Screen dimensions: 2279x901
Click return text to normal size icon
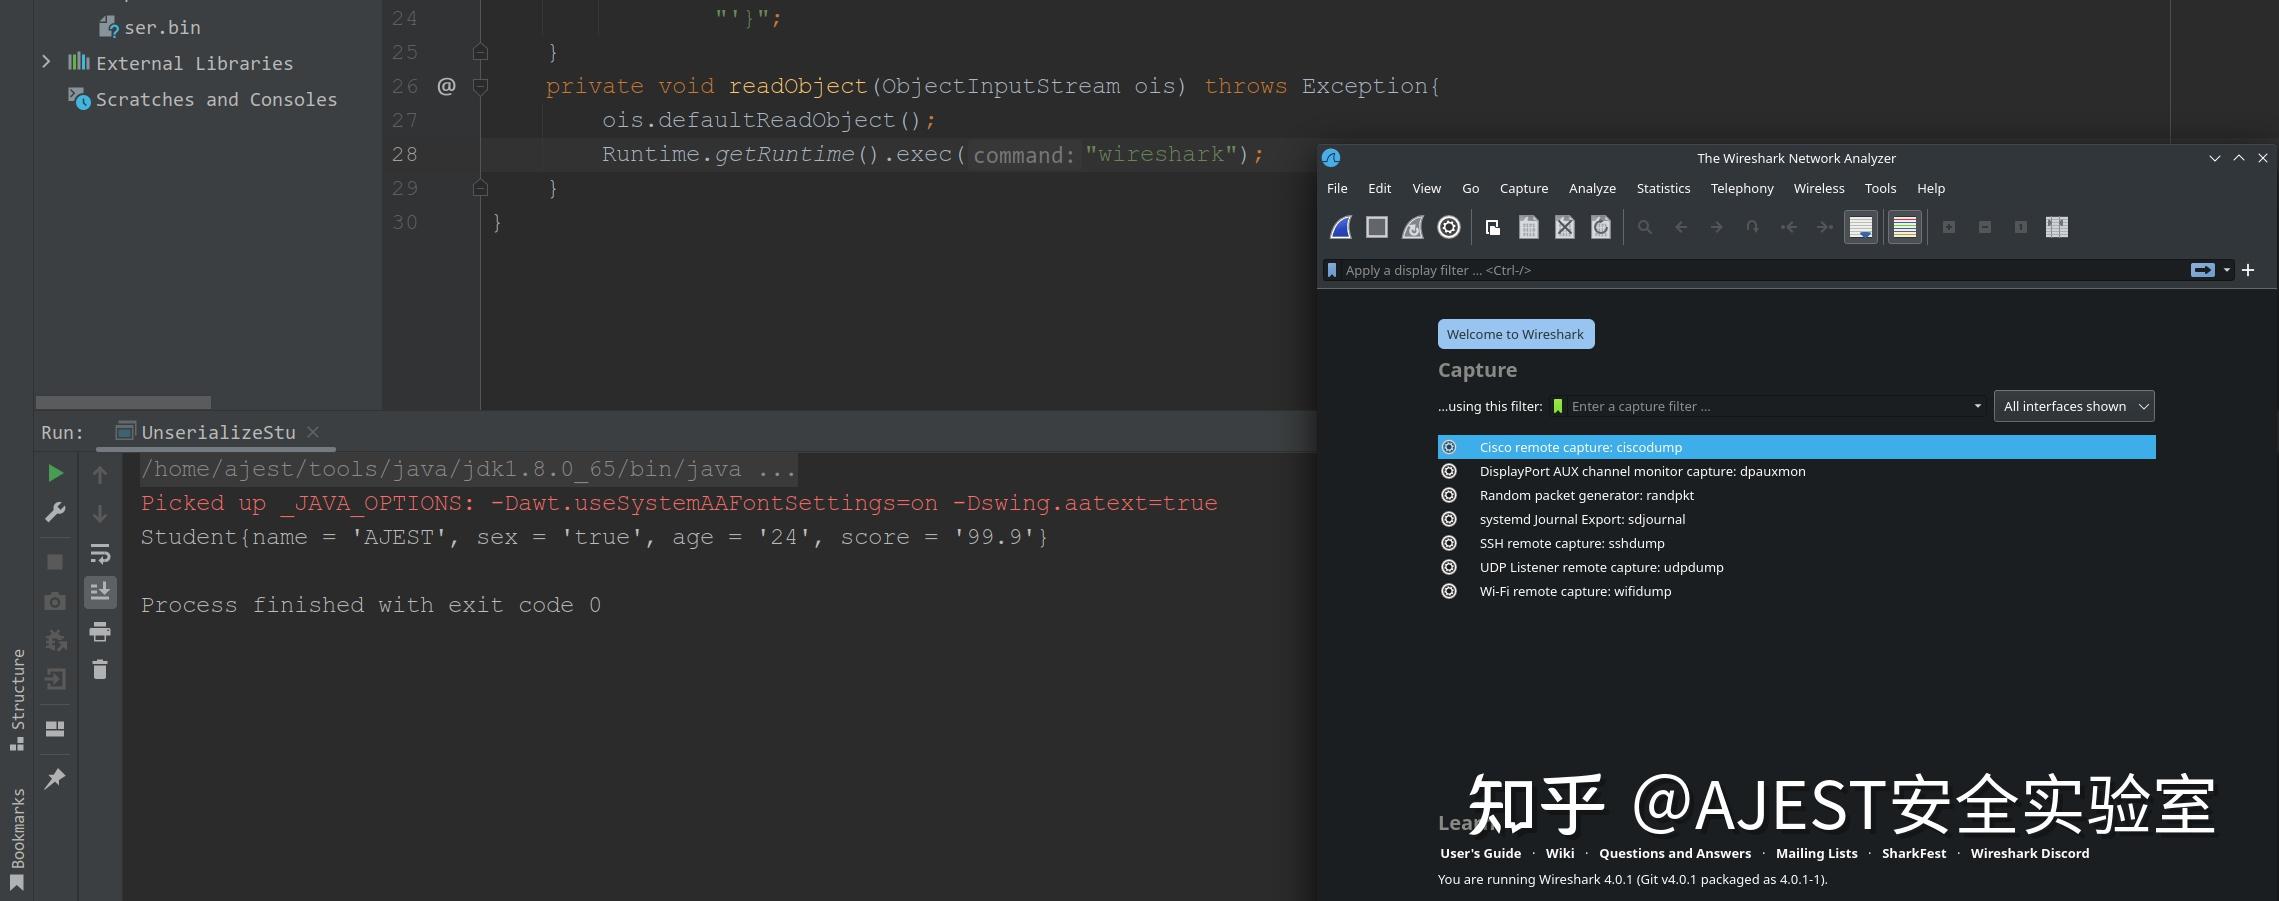pyautogui.click(x=2021, y=227)
